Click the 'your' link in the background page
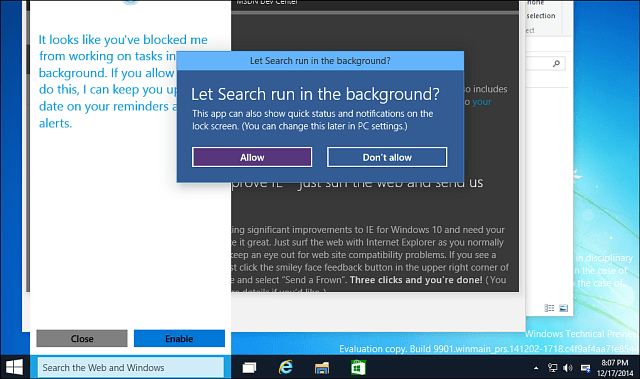 482,102
